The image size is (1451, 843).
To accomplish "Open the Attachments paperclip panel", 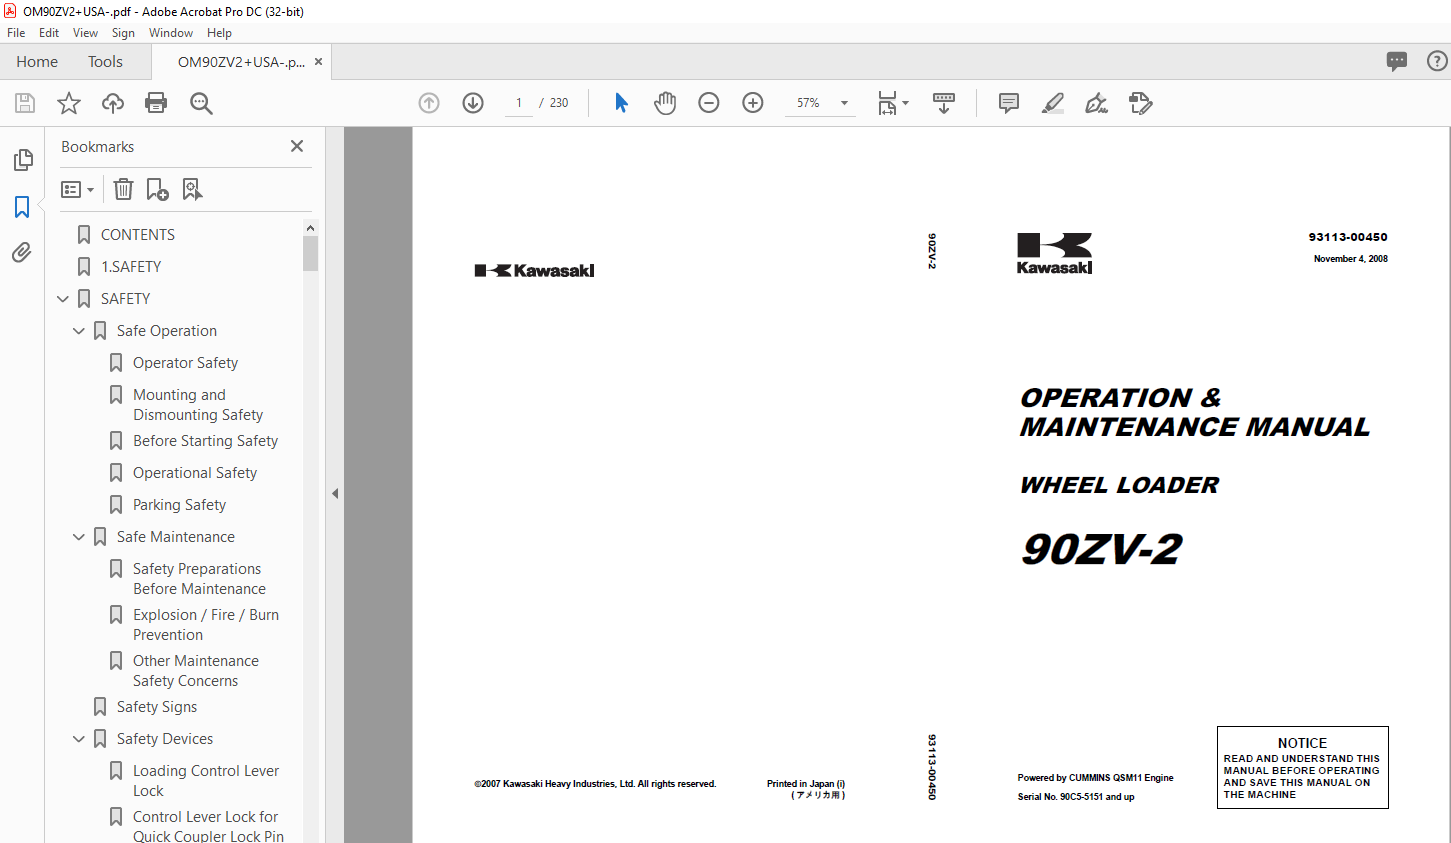I will click(x=22, y=253).
